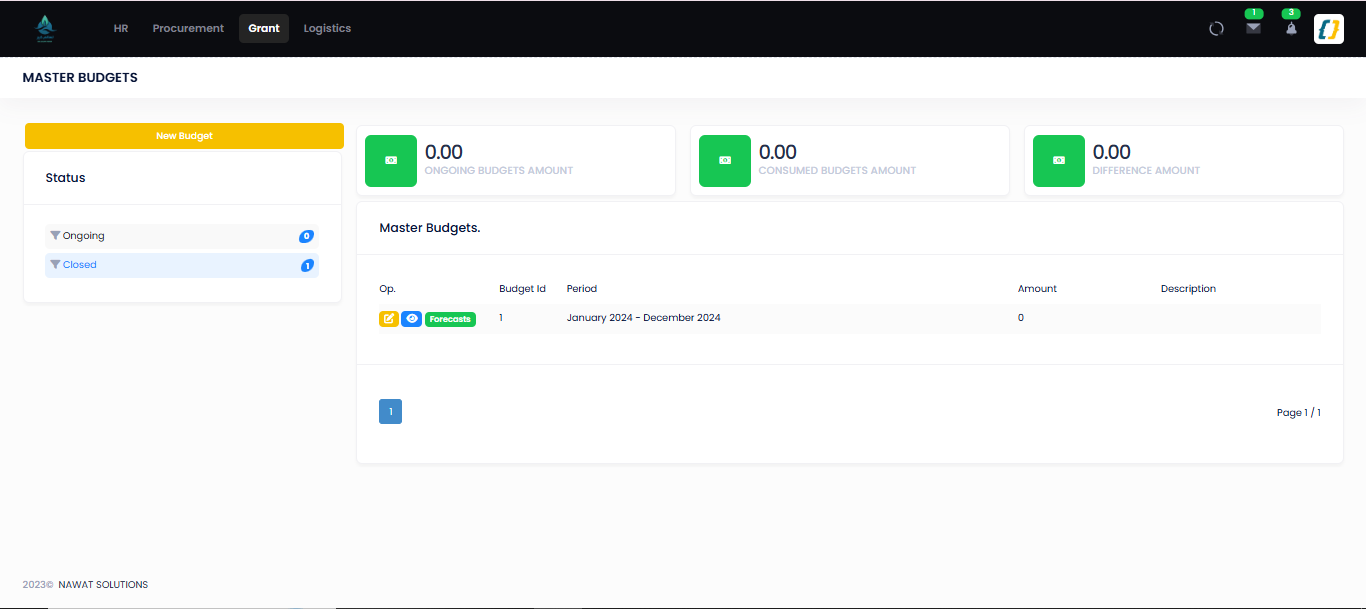Go to pagination page 1
1366x609 pixels.
(x=390, y=411)
